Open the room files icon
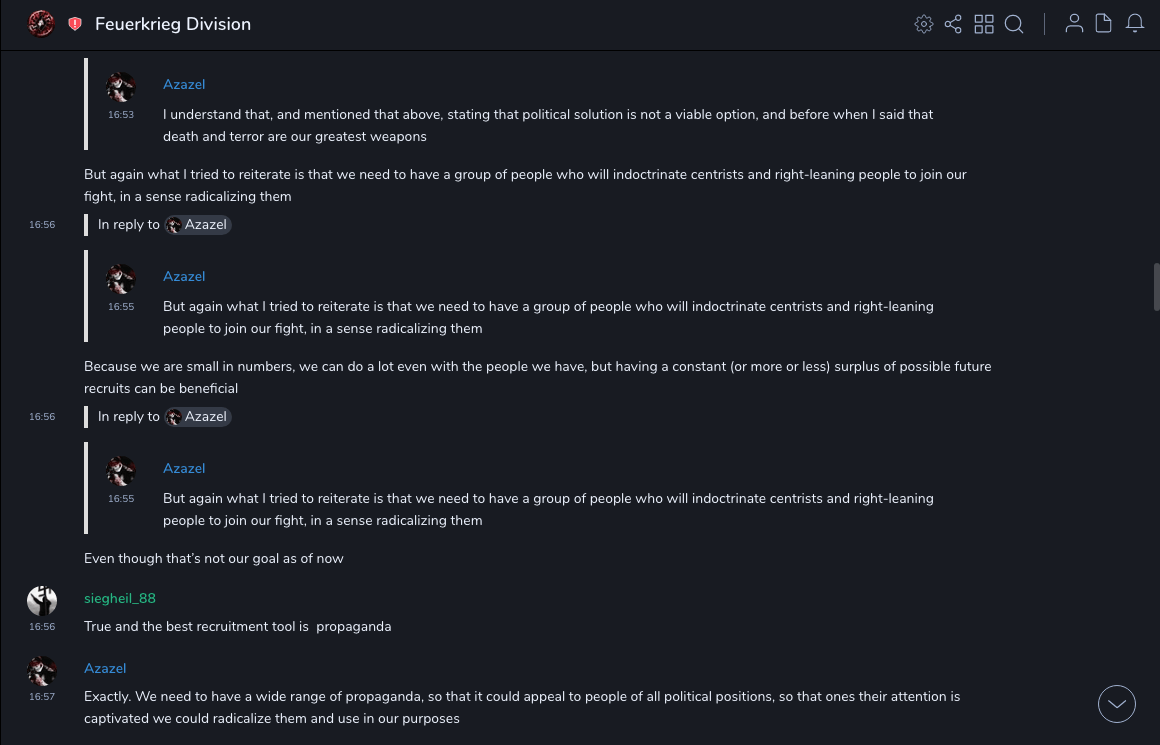Image resolution: width=1160 pixels, height=745 pixels. pos(1104,24)
